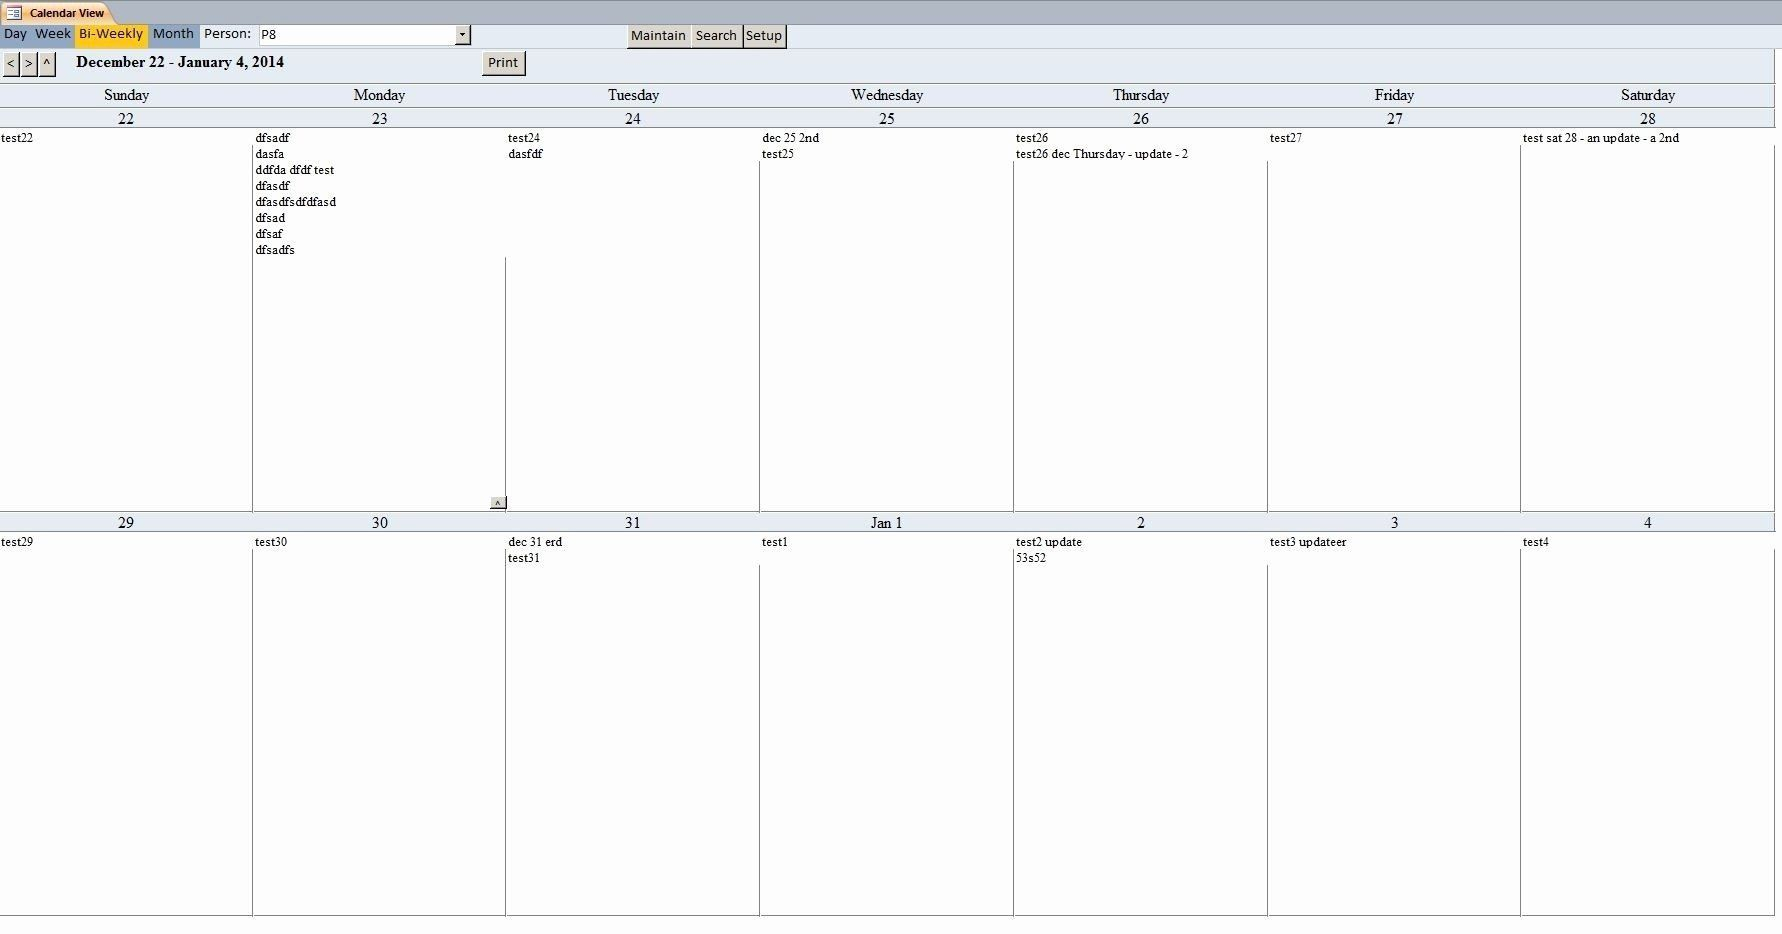Click the Search button

point(716,36)
